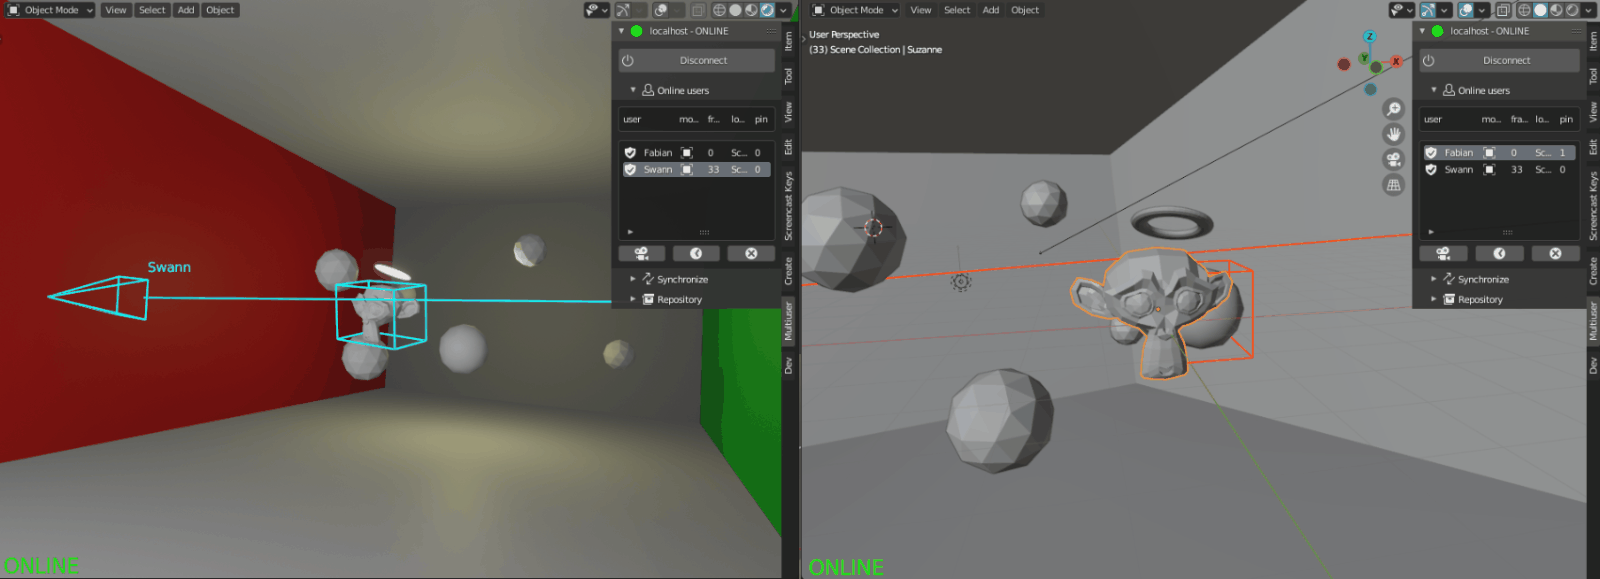The width and height of the screenshot is (1600, 579).
Task: Select solid shading in right viewport
Action: [x=1540, y=10]
